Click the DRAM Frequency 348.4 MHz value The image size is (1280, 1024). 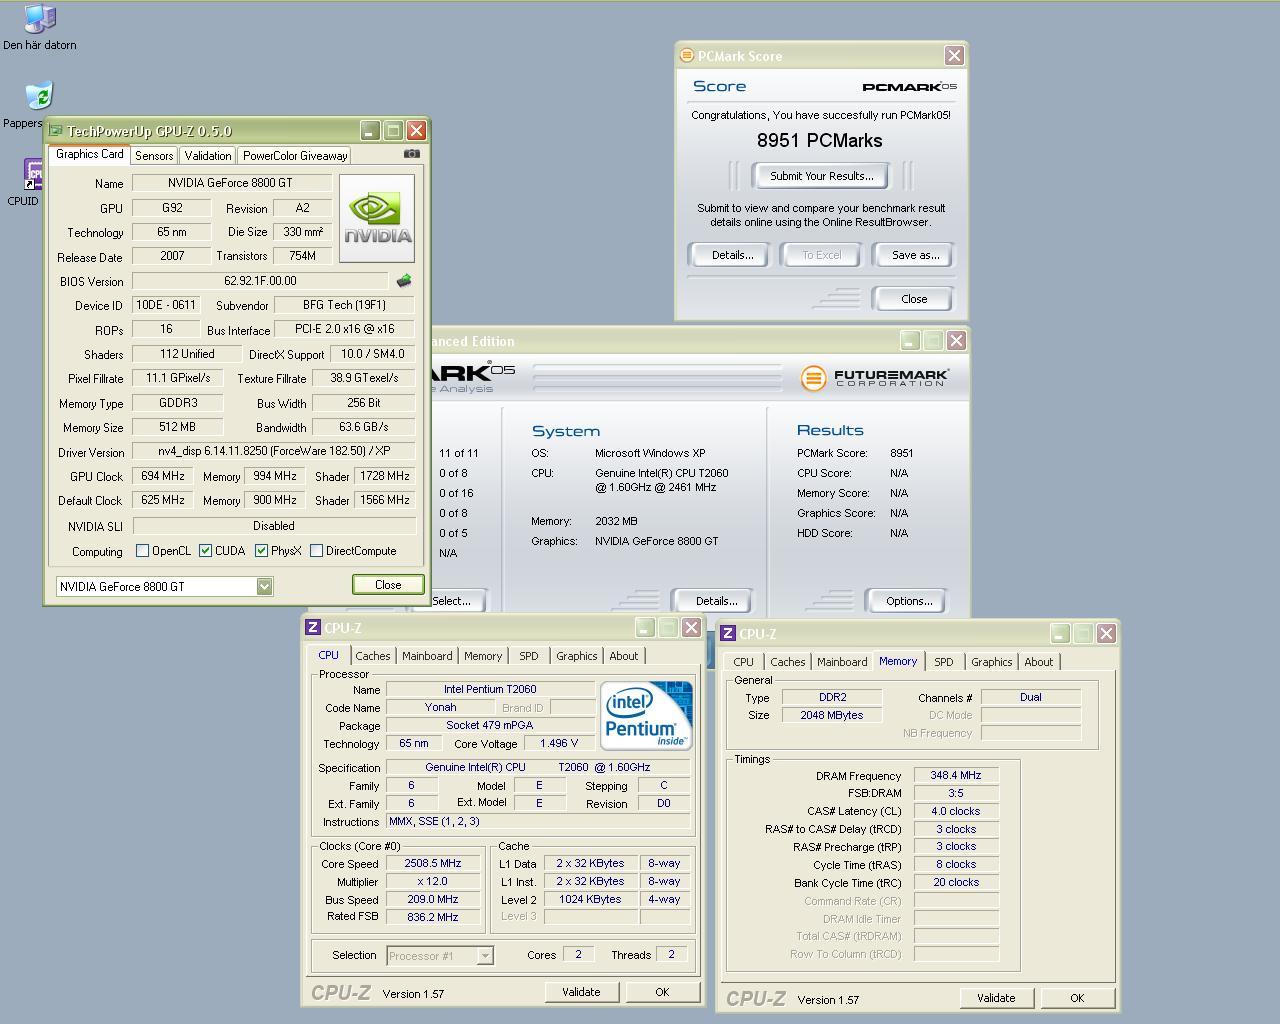coord(956,775)
